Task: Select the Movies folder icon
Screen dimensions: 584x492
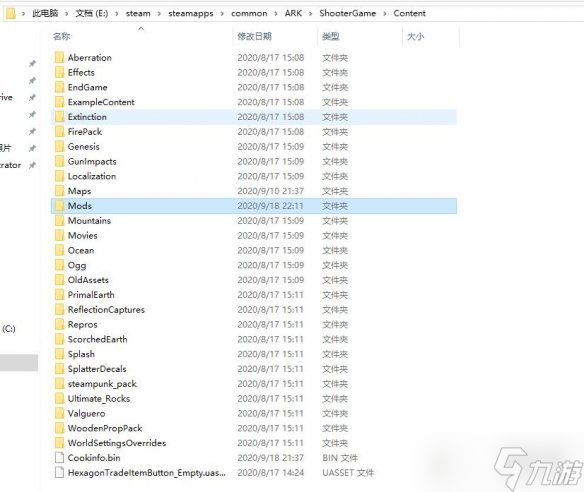Action: [59, 235]
